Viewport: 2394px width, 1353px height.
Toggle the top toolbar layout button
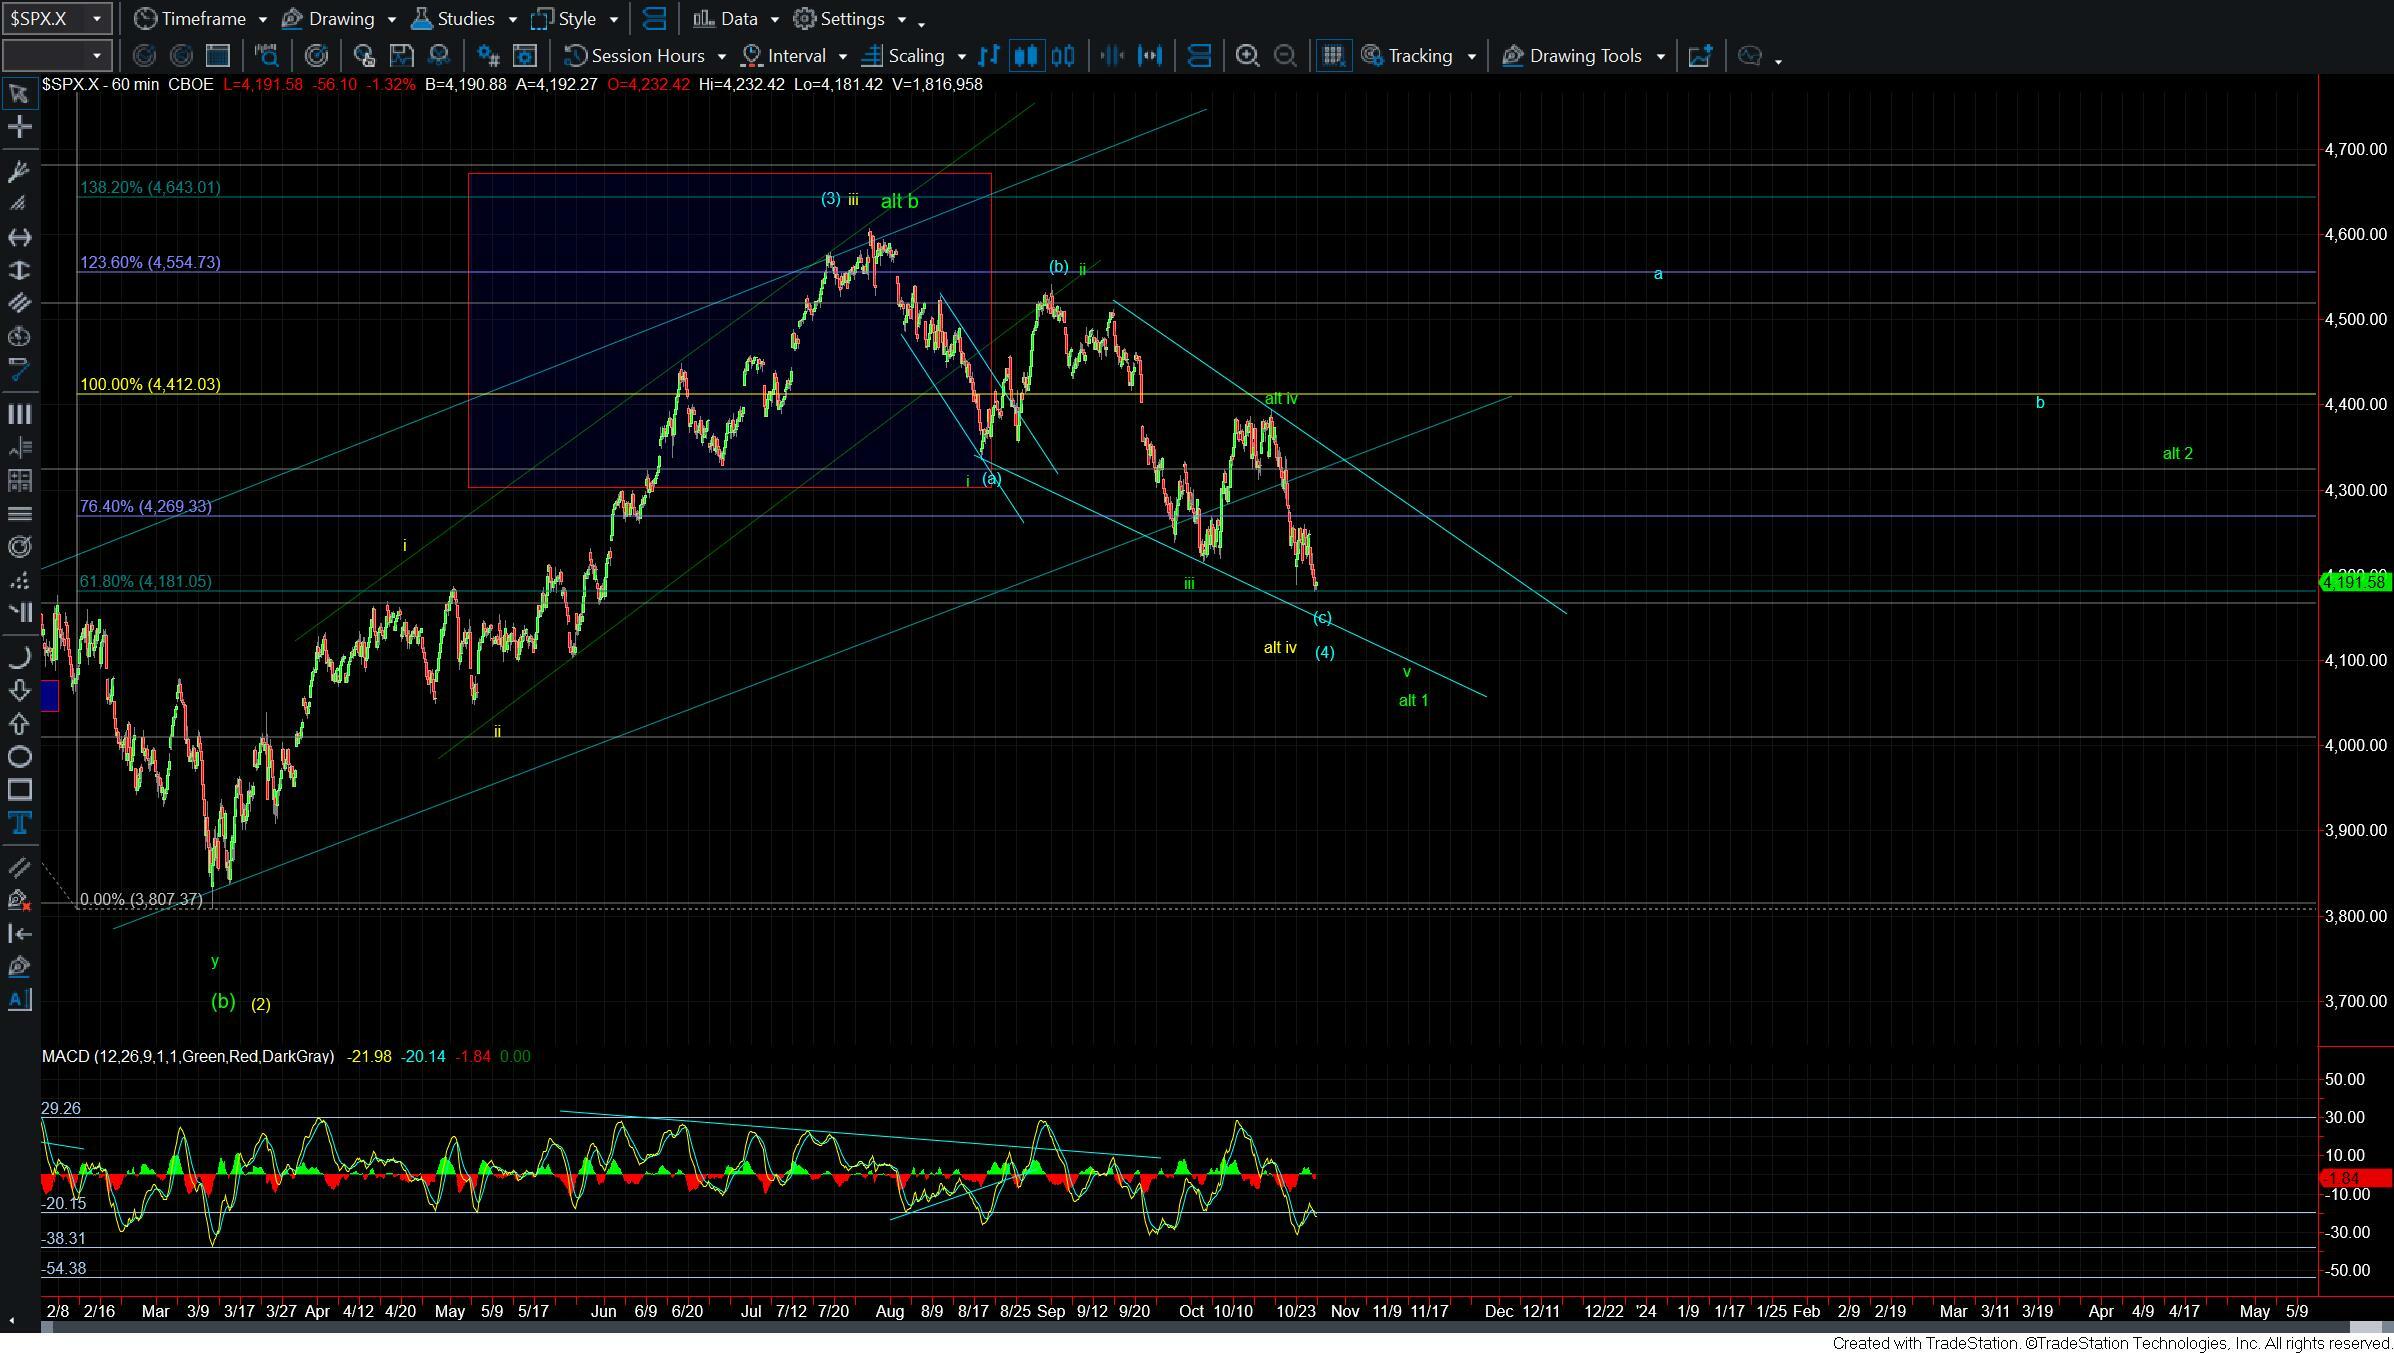[654, 19]
